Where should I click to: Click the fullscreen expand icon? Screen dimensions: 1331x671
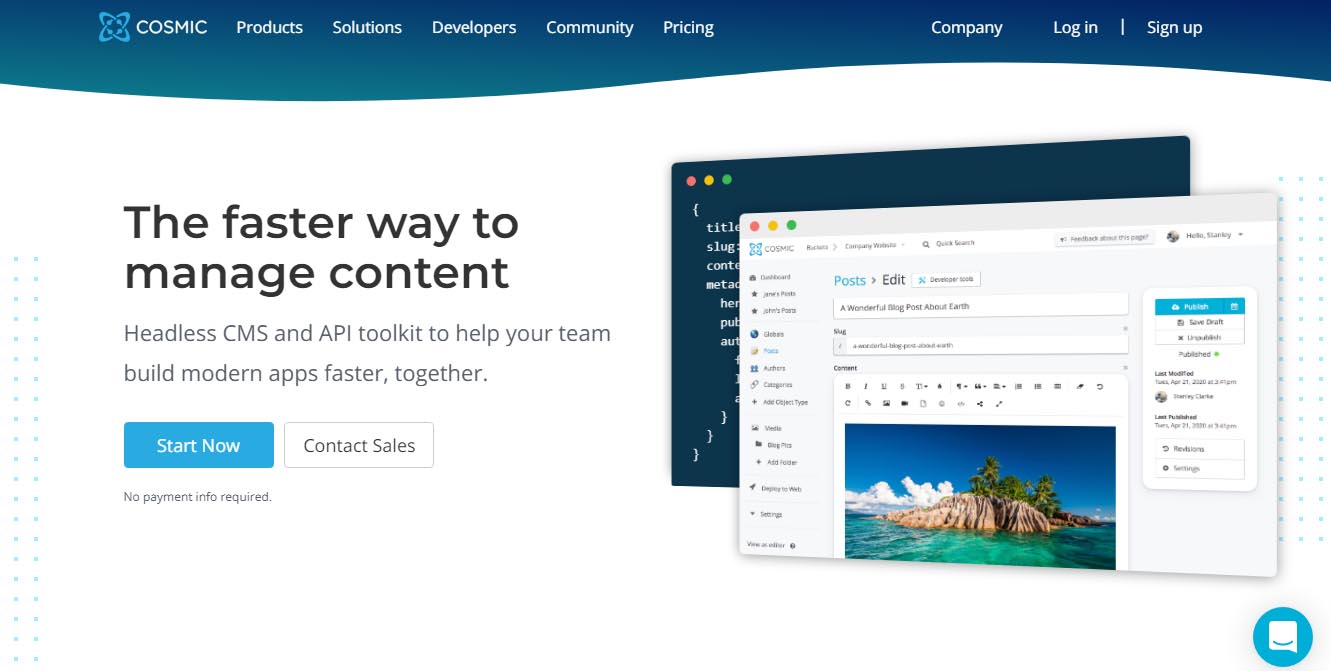click(999, 404)
